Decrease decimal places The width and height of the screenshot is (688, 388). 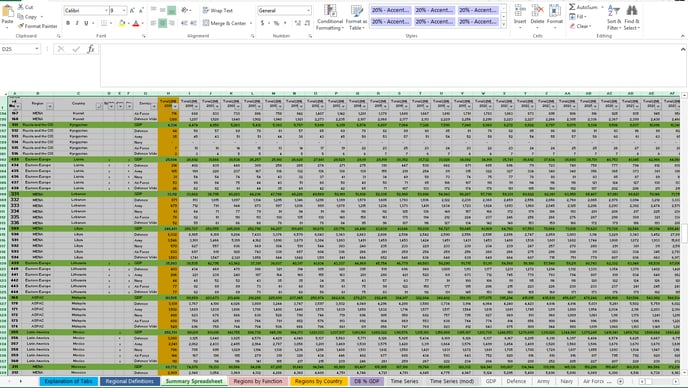[x=307, y=23]
